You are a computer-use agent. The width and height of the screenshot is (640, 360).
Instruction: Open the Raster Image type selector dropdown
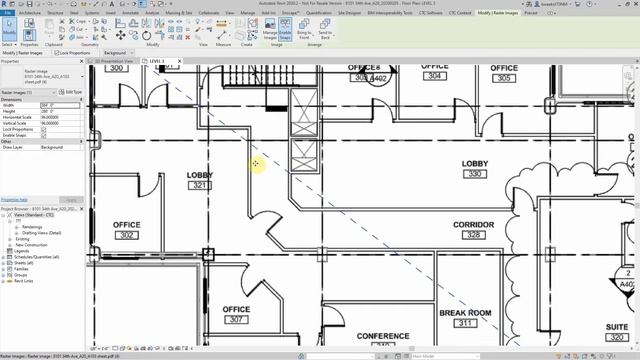click(x=82, y=76)
